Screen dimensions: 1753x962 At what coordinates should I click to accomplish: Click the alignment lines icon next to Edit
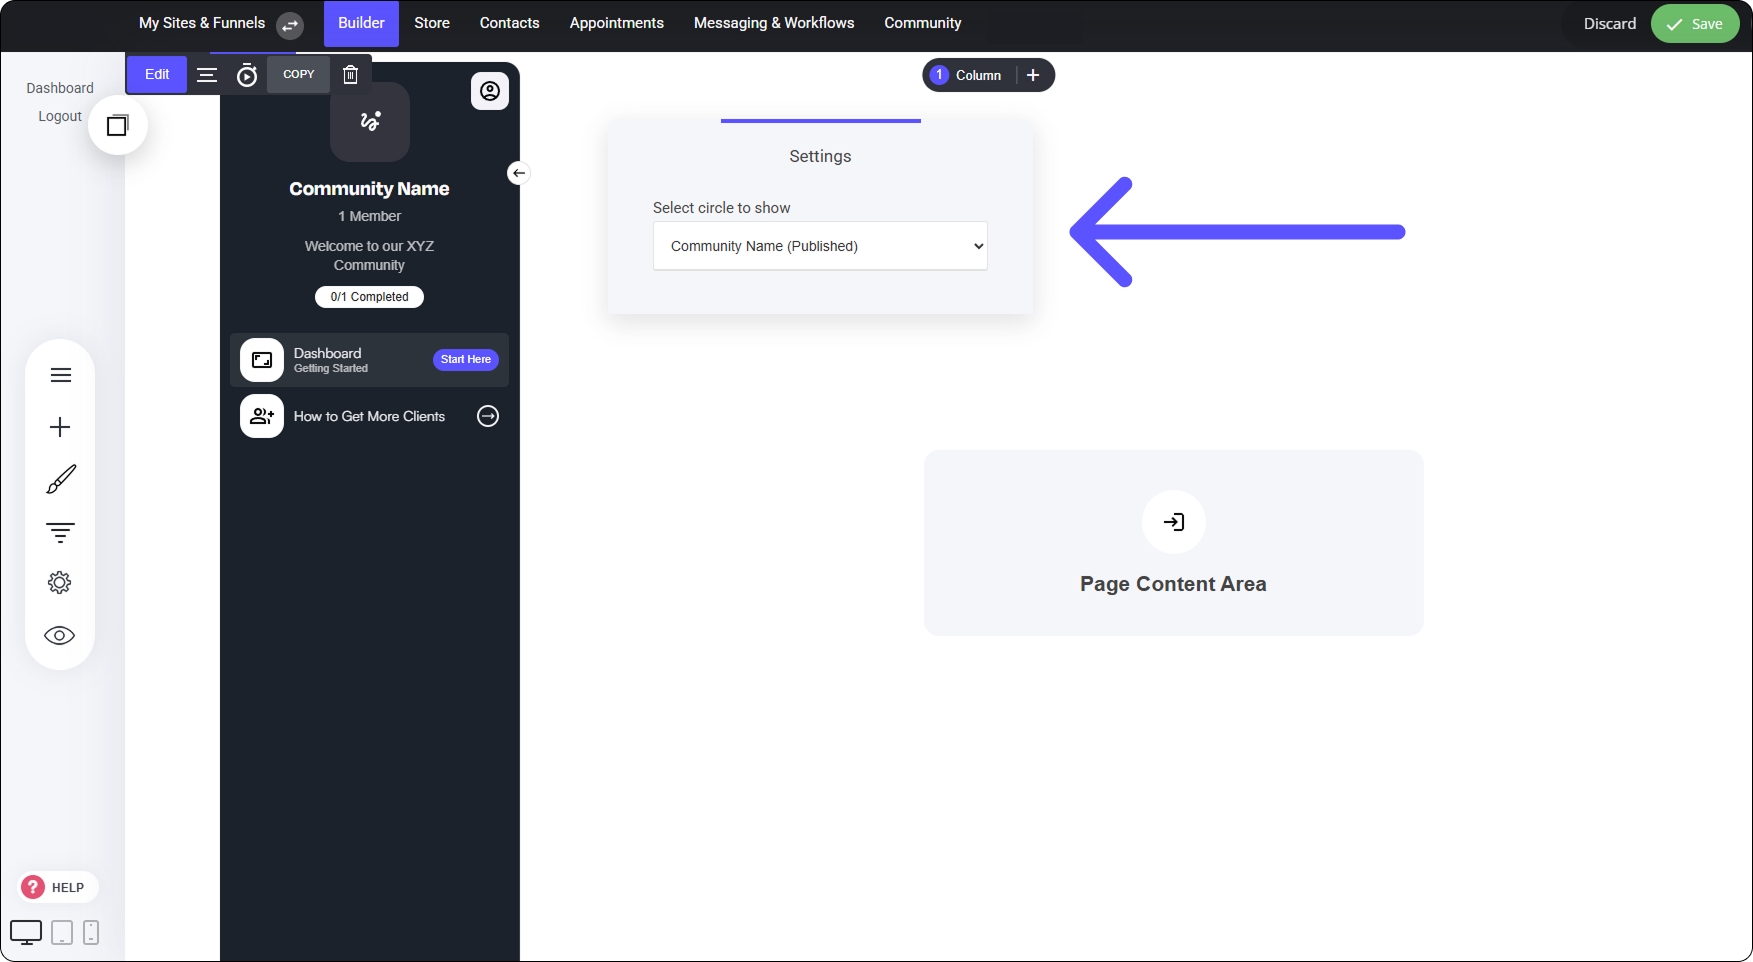pyautogui.click(x=207, y=75)
